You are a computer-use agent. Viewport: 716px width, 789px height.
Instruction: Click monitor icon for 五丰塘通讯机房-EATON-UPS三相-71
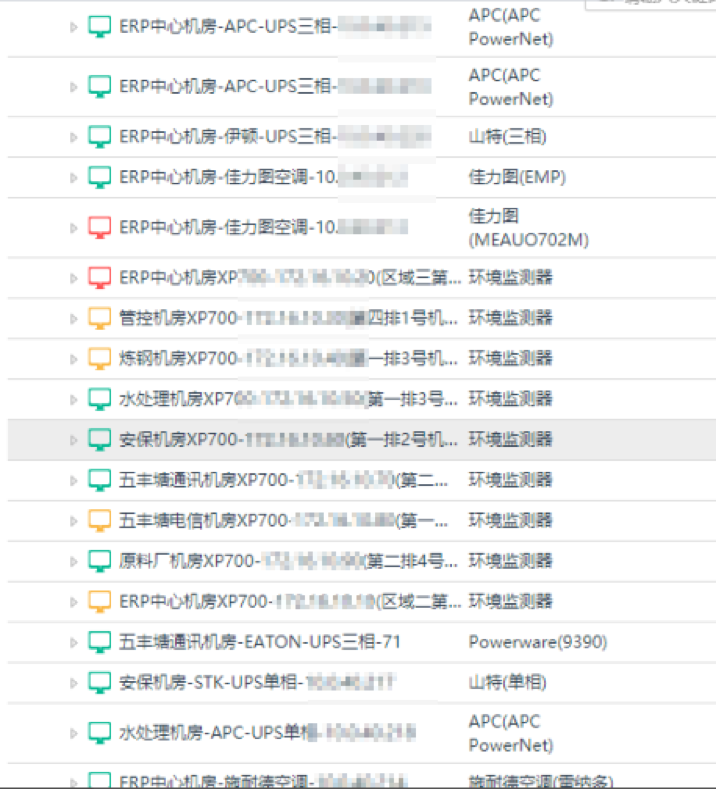coord(100,643)
